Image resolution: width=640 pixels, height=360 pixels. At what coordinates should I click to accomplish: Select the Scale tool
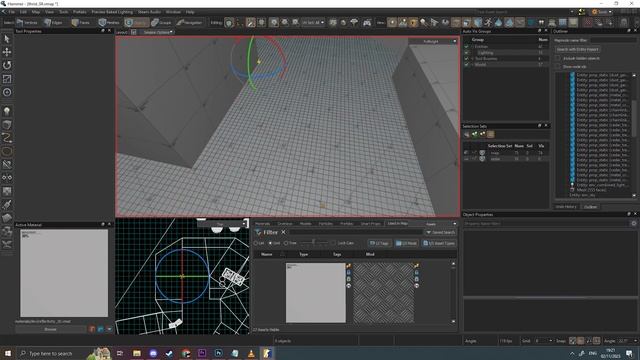[x=7, y=79]
